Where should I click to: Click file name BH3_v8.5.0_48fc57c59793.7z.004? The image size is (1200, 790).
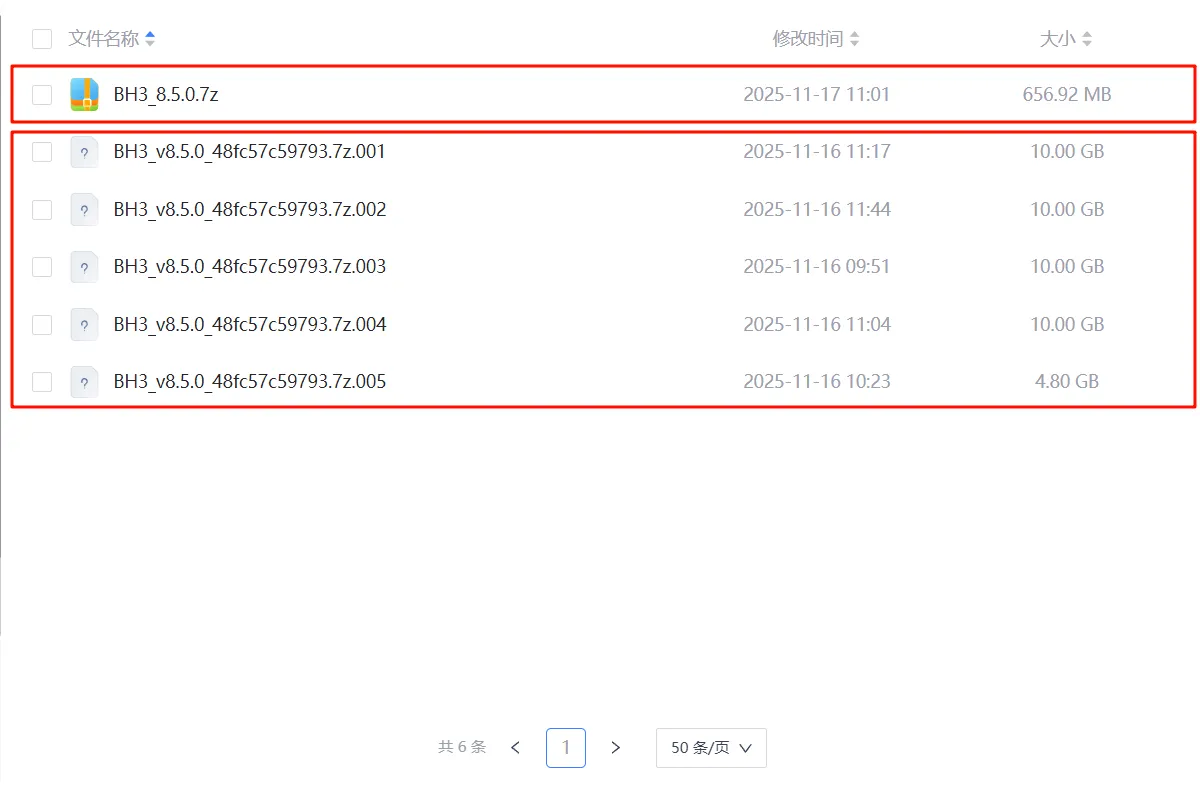click(x=249, y=325)
